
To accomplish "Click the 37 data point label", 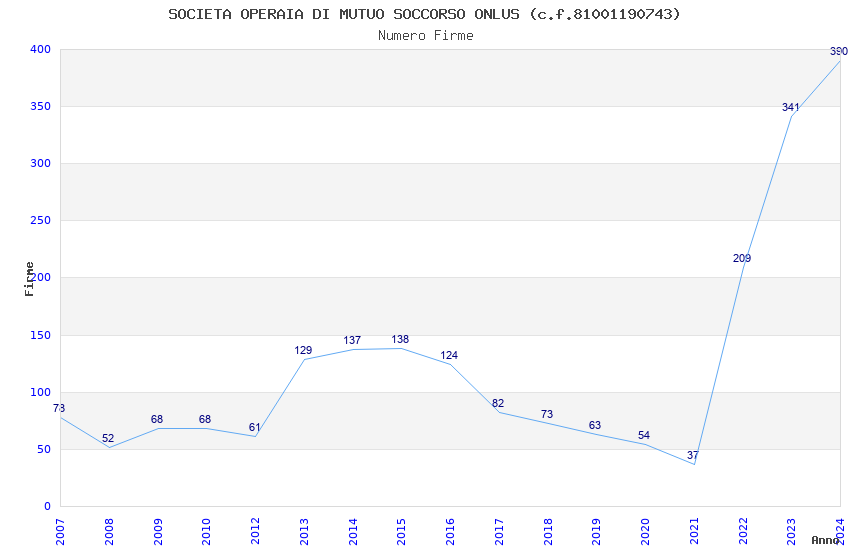I will point(693,455).
